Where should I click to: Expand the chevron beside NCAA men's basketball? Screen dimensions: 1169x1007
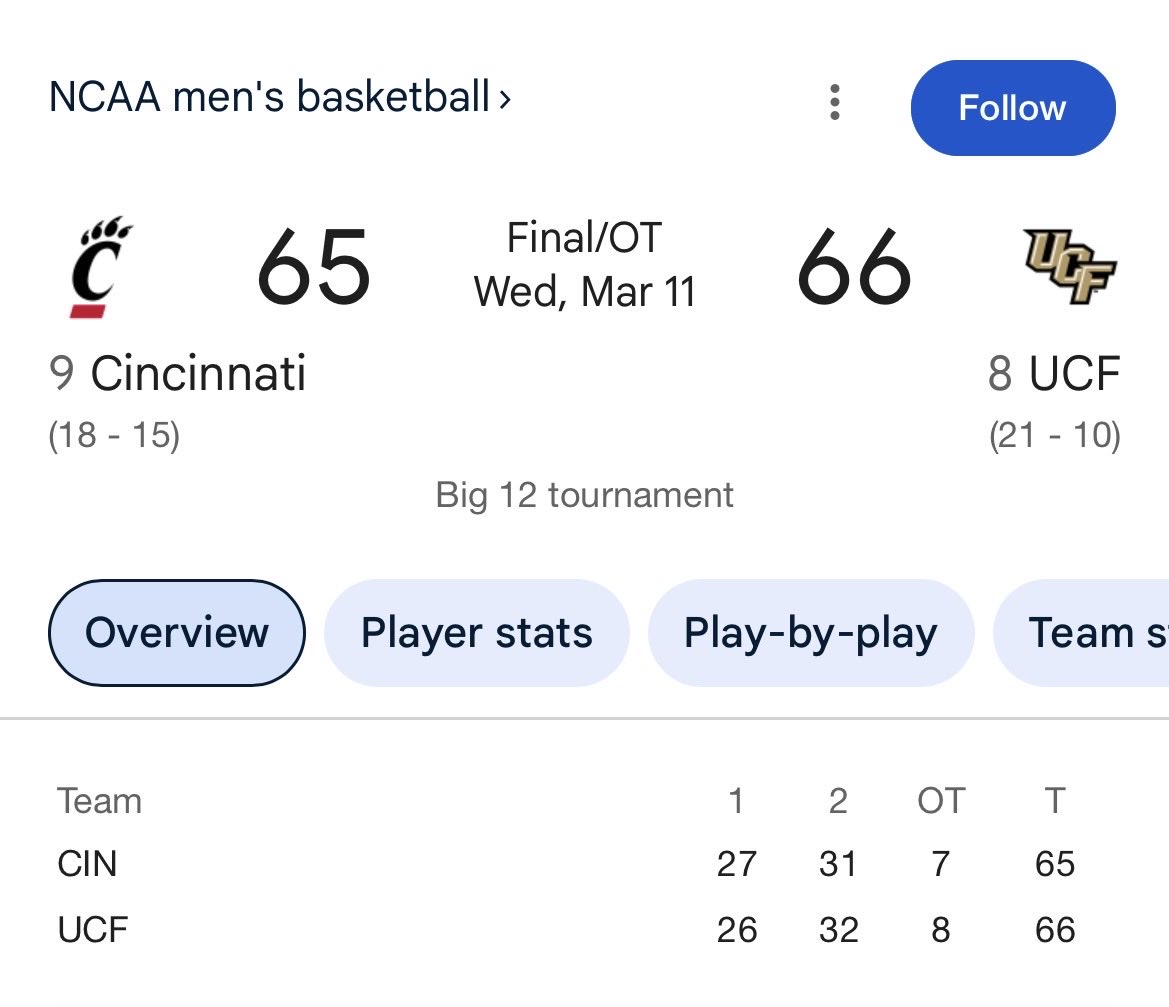[x=505, y=99]
